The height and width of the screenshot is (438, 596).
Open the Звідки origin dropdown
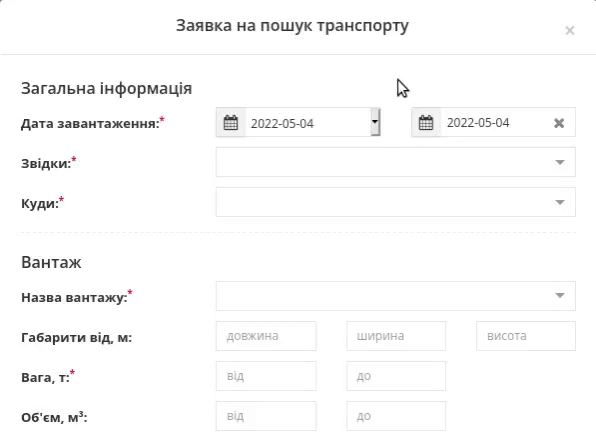[396, 162]
